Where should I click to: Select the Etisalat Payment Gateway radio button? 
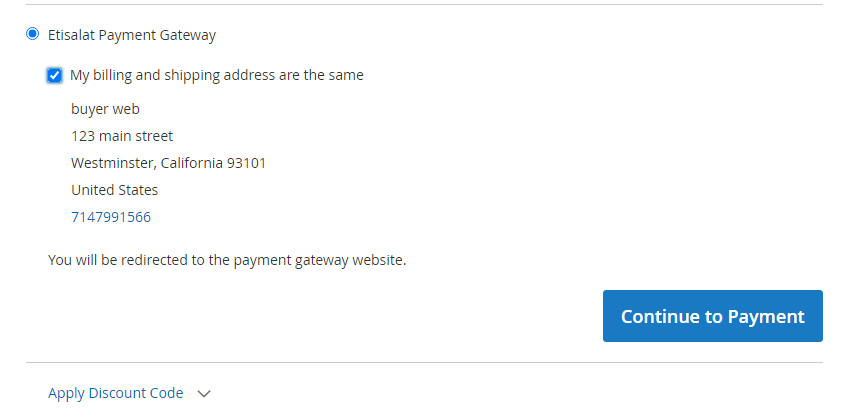32,34
